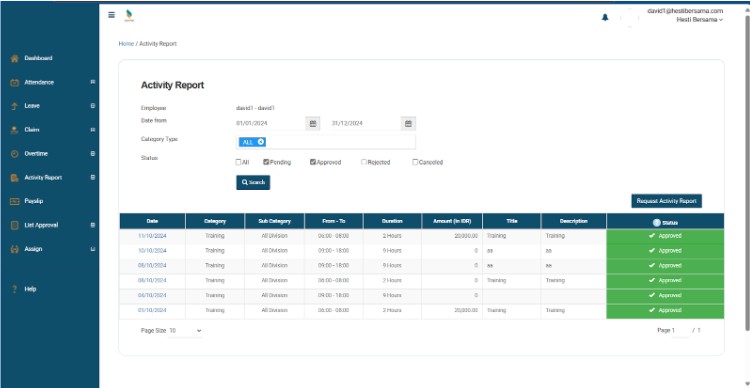Click the Leave sidebar icon
Image resolution: width=750 pixels, height=388 pixels.
click(15, 106)
